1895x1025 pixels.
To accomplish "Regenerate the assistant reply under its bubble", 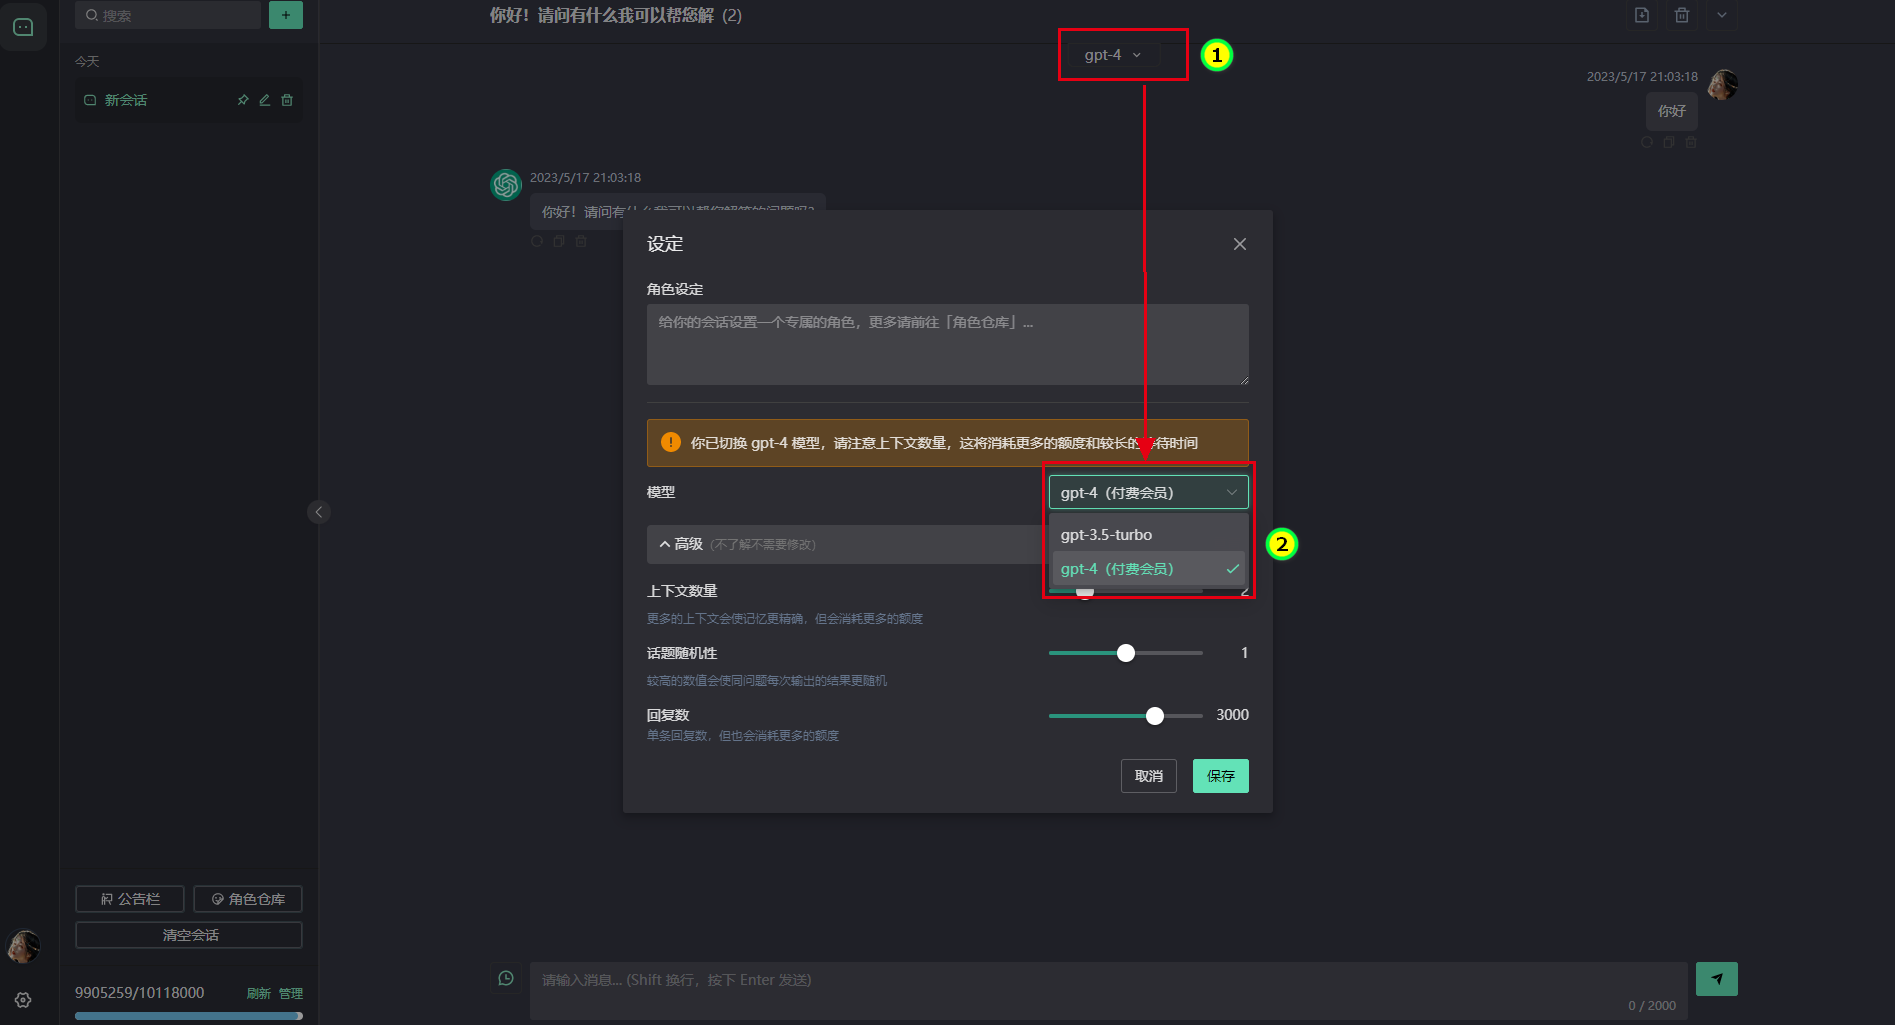I will click(x=537, y=241).
